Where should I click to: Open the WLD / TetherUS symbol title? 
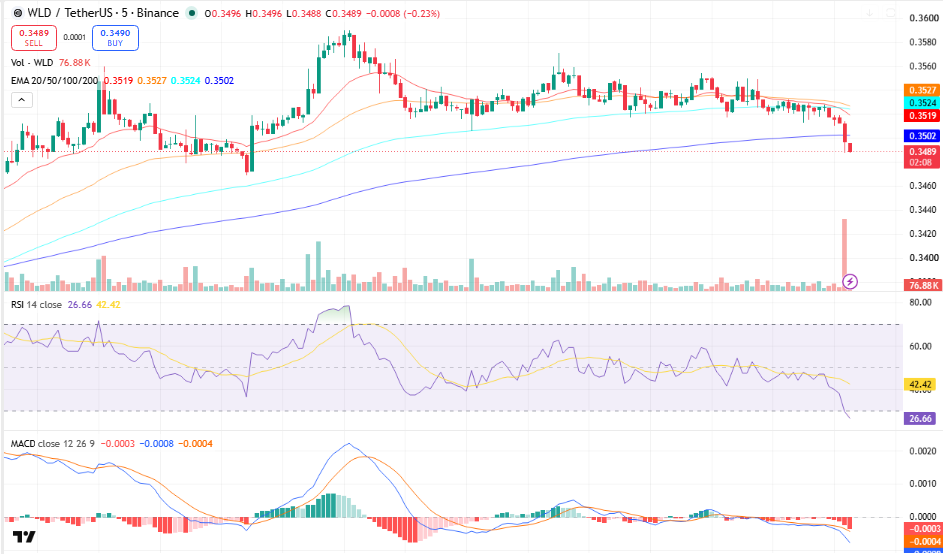102,13
